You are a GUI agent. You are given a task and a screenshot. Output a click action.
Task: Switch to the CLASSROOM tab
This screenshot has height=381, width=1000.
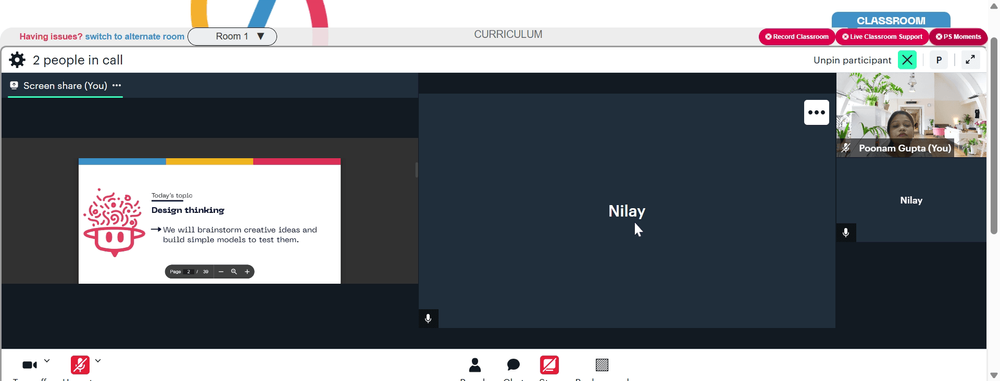pyautogui.click(x=890, y=20)
